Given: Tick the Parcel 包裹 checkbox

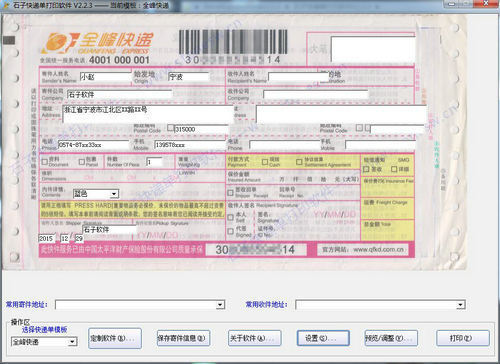Looking at the screenshot, I should pyautogui.click(x=82, y=162).
